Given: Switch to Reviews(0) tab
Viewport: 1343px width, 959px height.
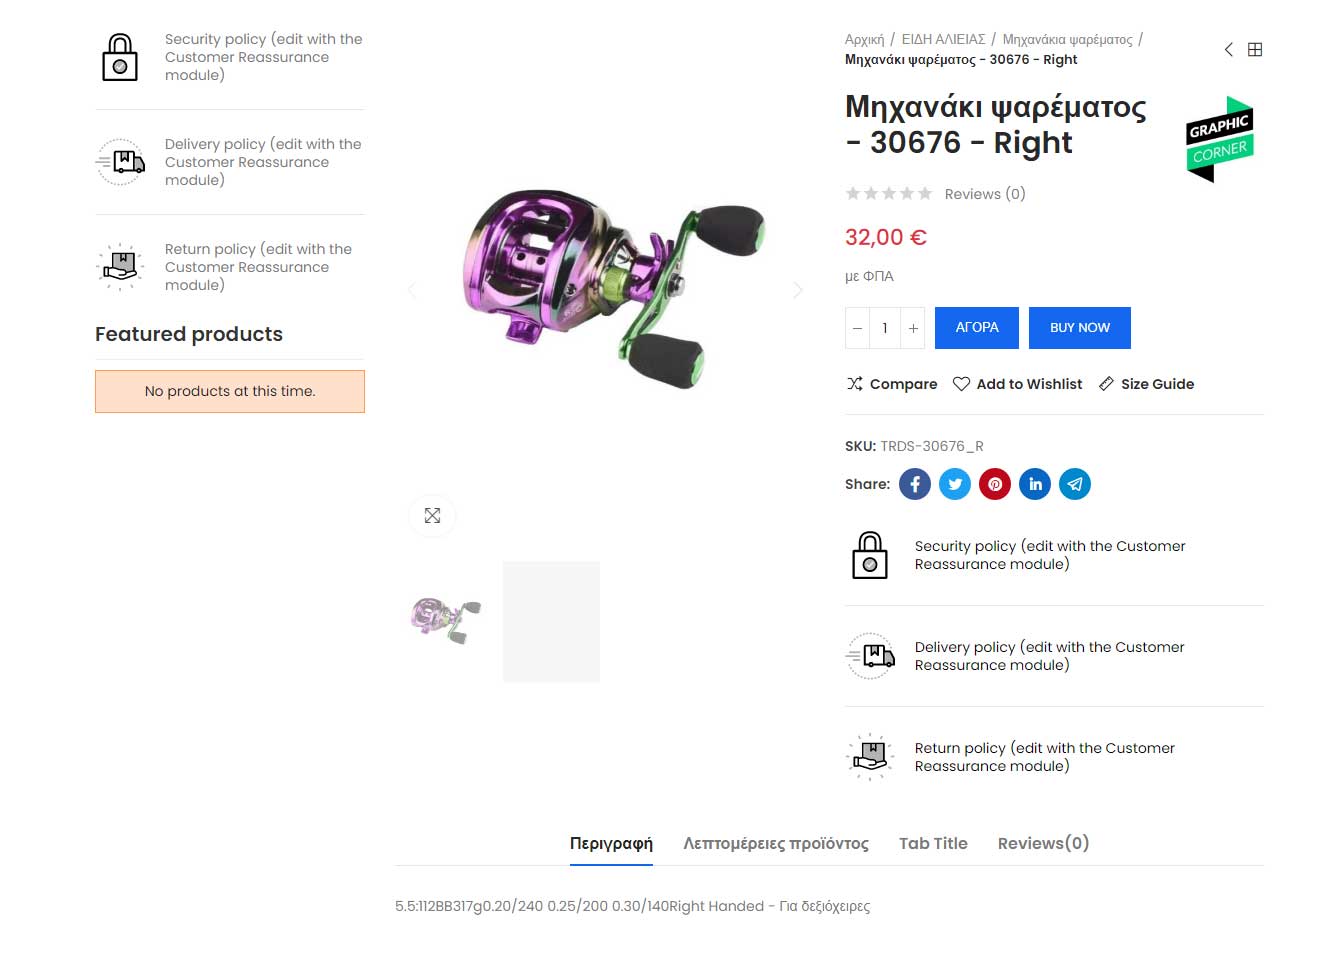Looking at the screenshot, I should 1043,843.
